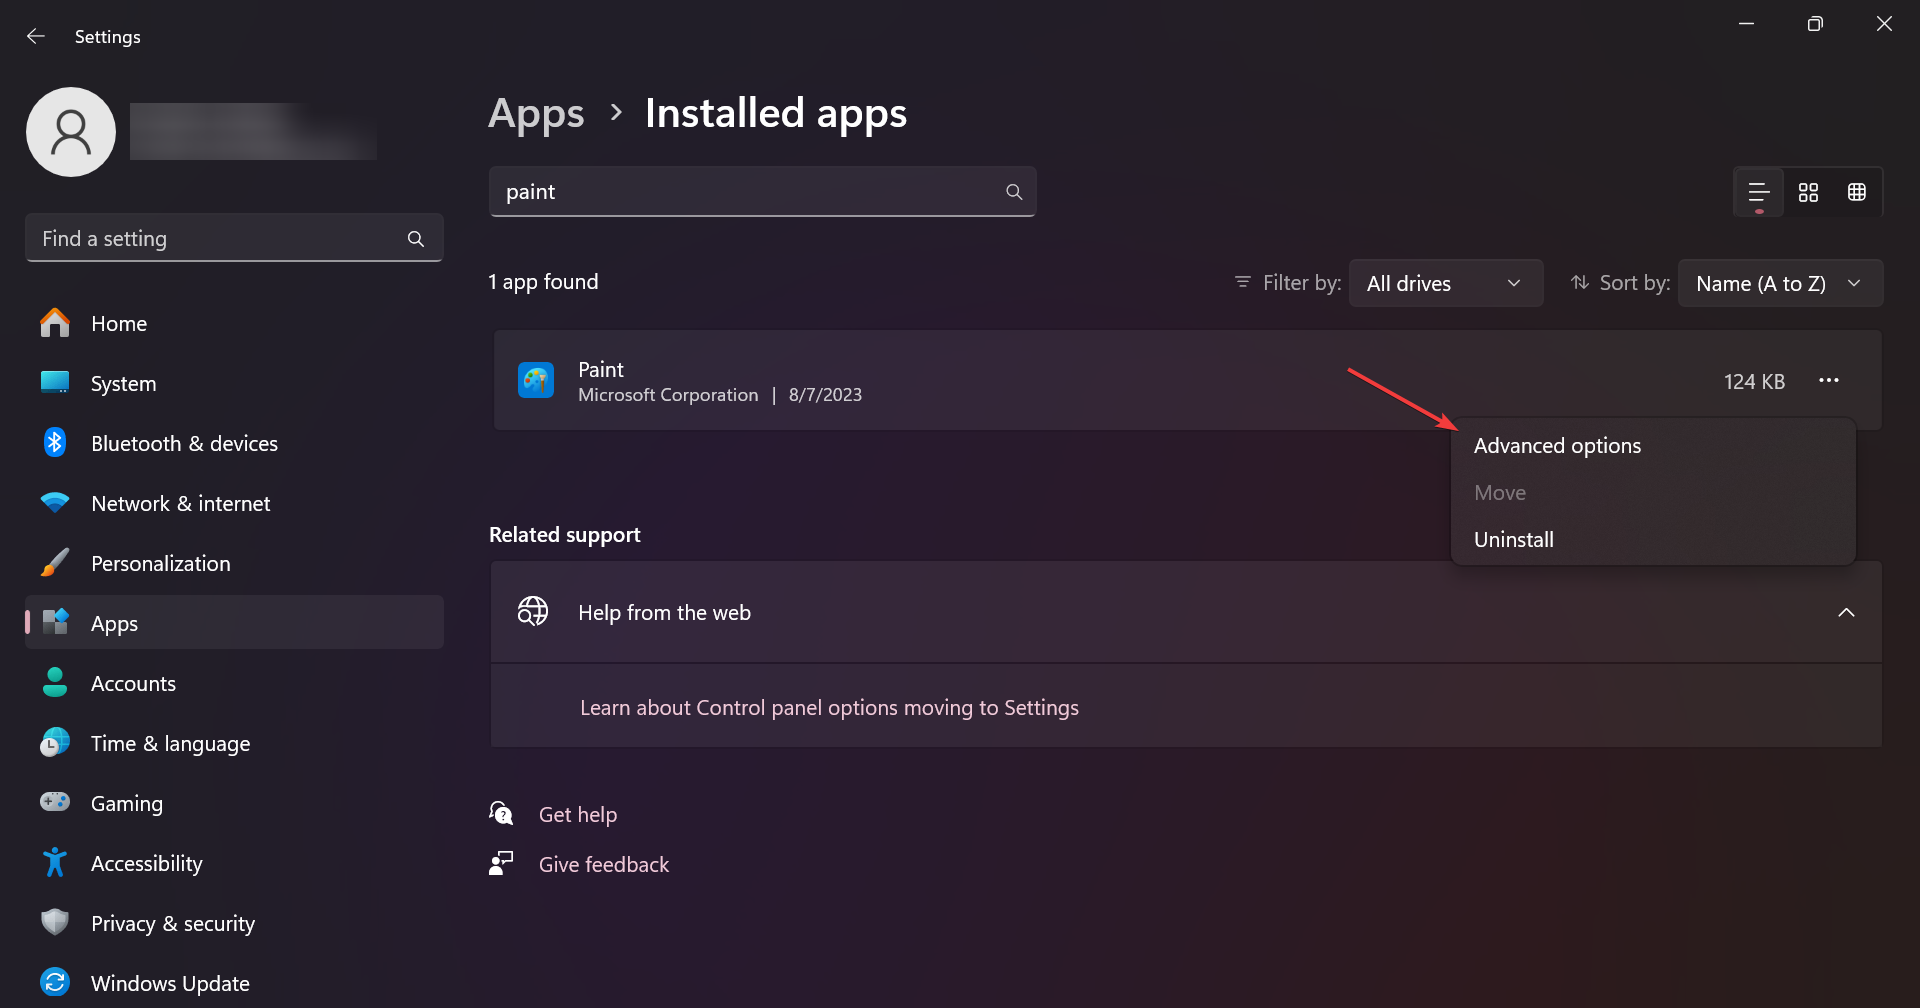Collapse the Help from the web section
Screen dimensions: 1920x1008
tap(1846, 613)
